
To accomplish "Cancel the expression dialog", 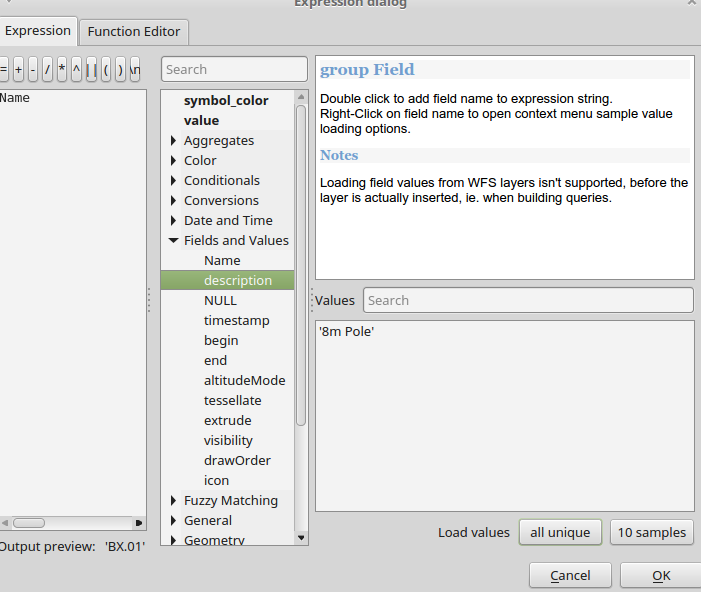I will pos(570,575).
